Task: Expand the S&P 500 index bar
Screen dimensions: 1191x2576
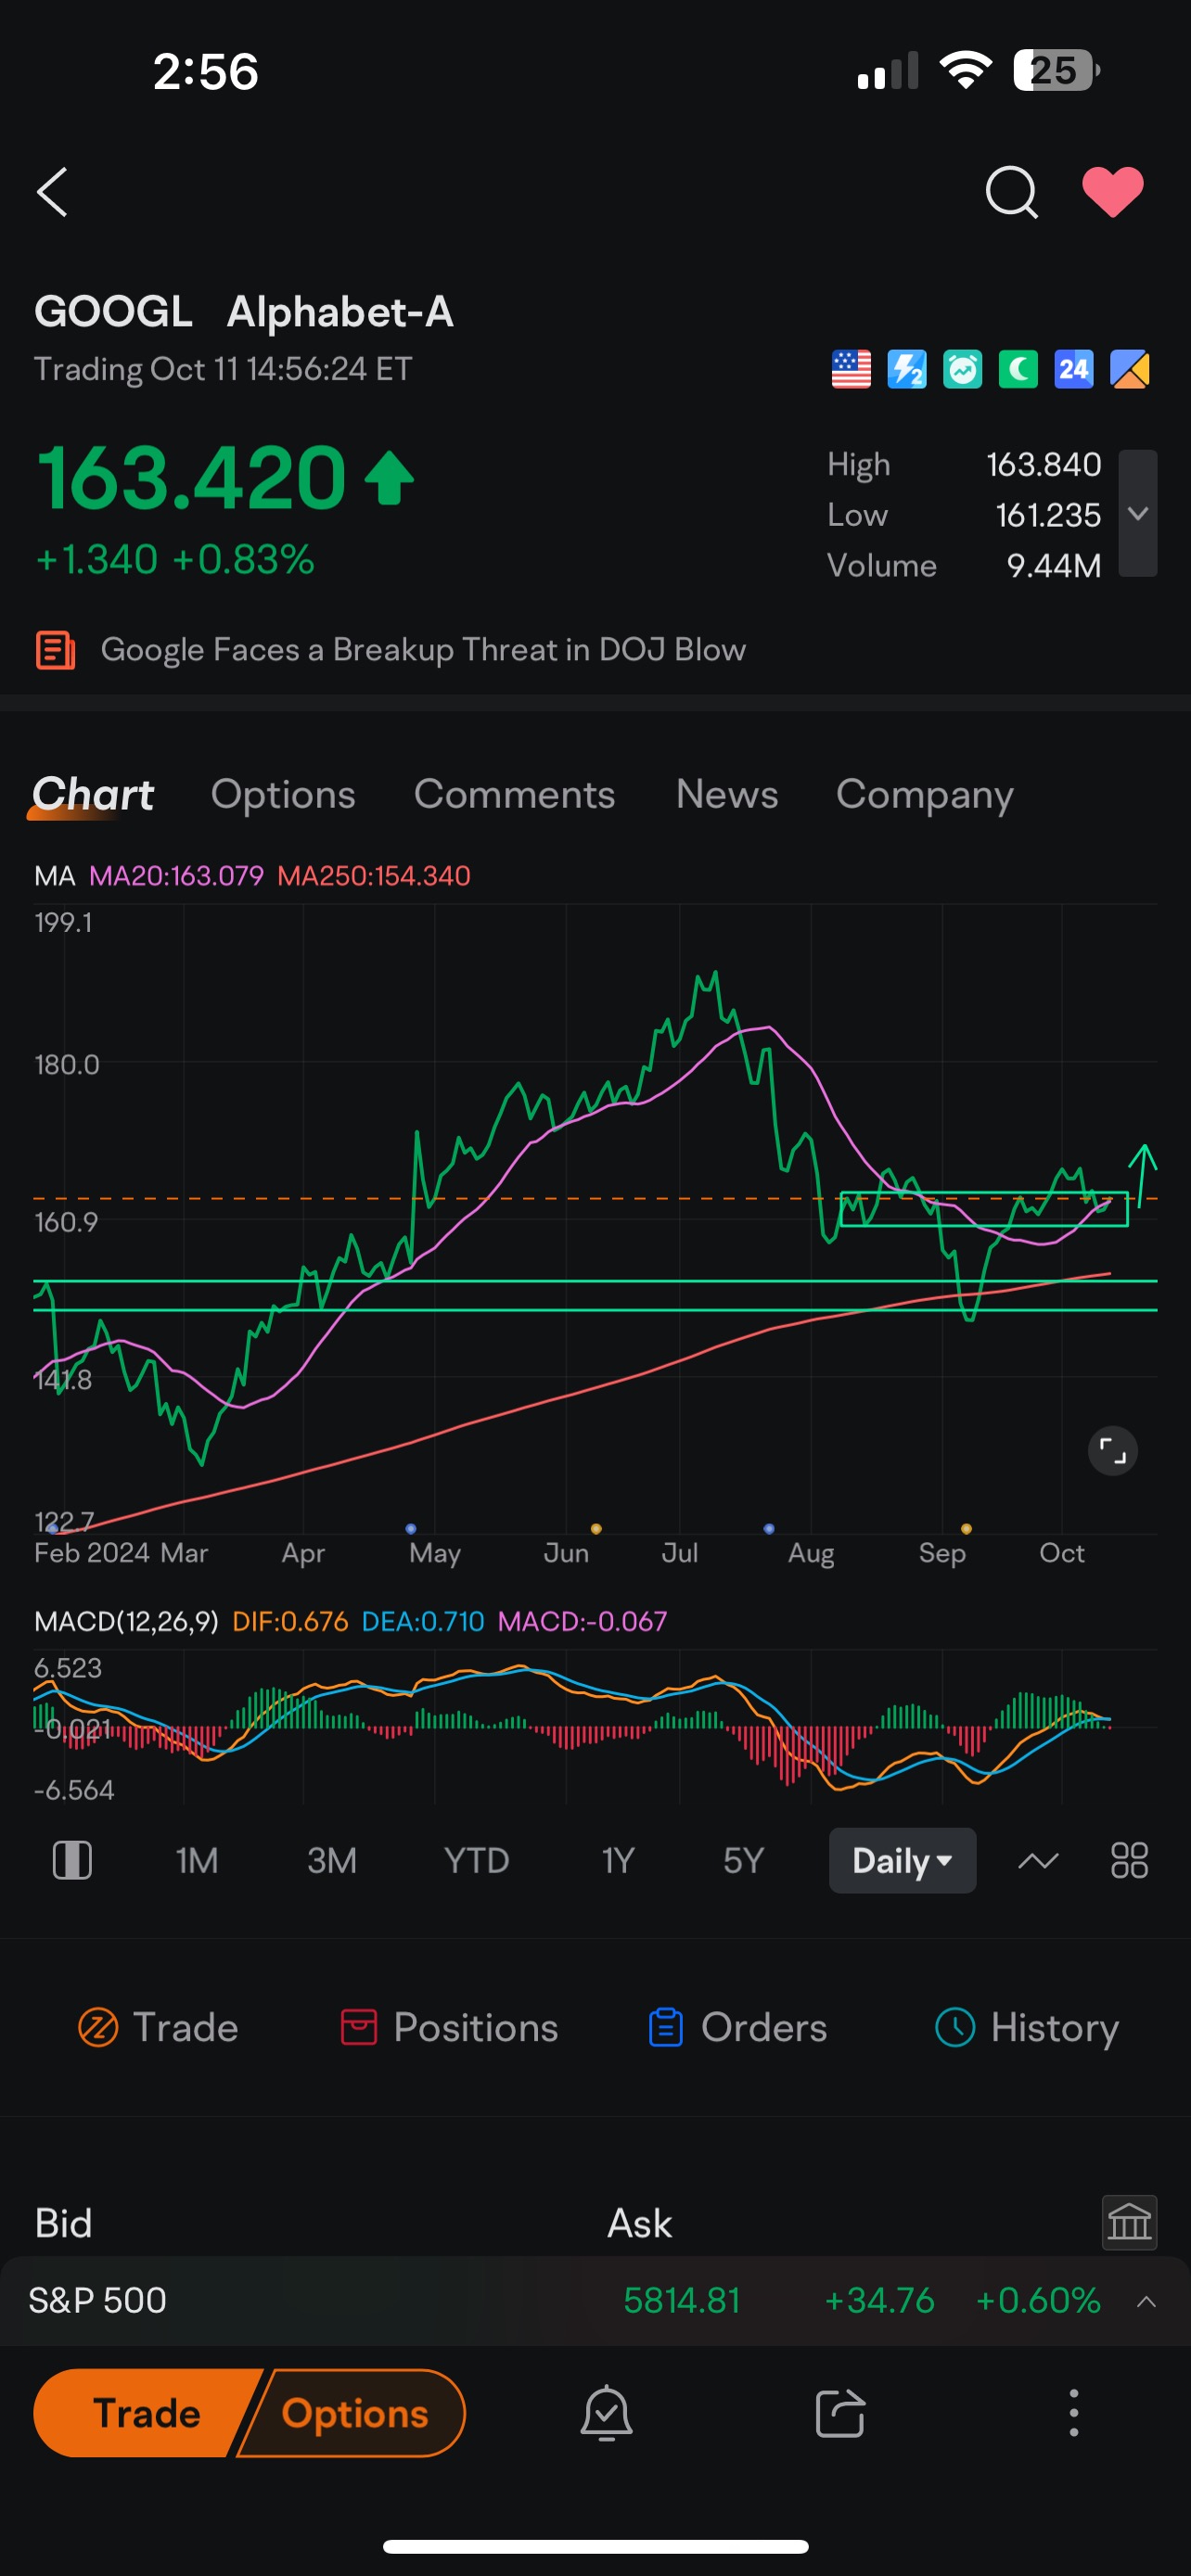Action: coord(1147,2301)
